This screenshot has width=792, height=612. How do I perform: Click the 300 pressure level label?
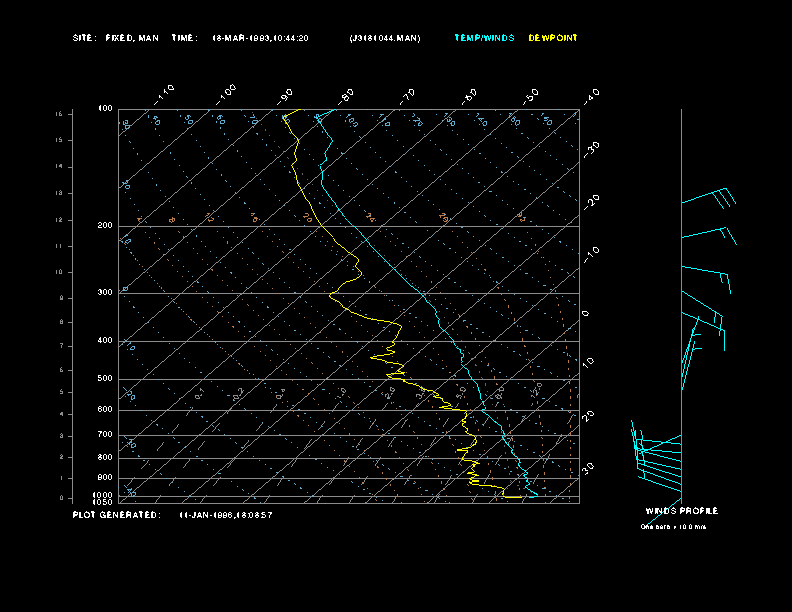point(105,293)
